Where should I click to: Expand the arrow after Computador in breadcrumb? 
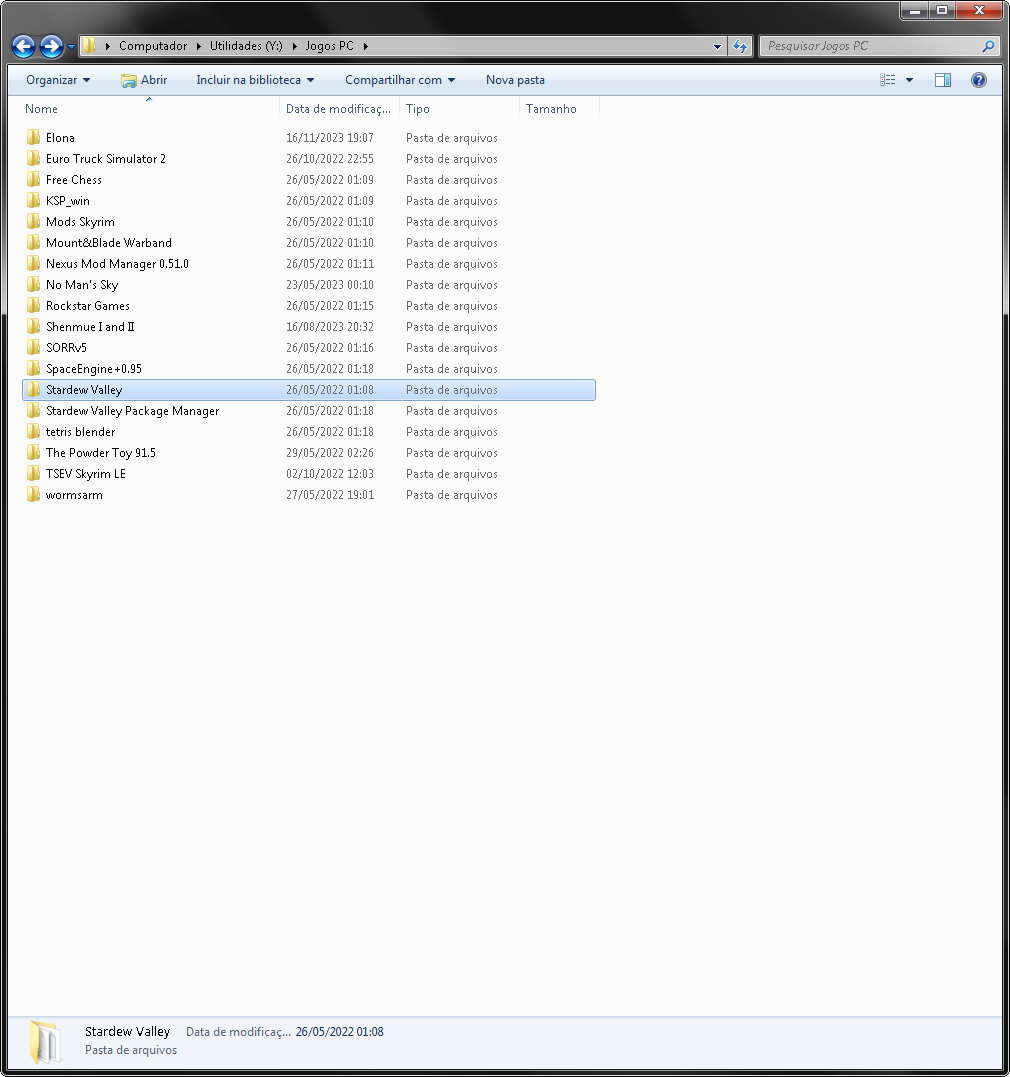point(198,46)
